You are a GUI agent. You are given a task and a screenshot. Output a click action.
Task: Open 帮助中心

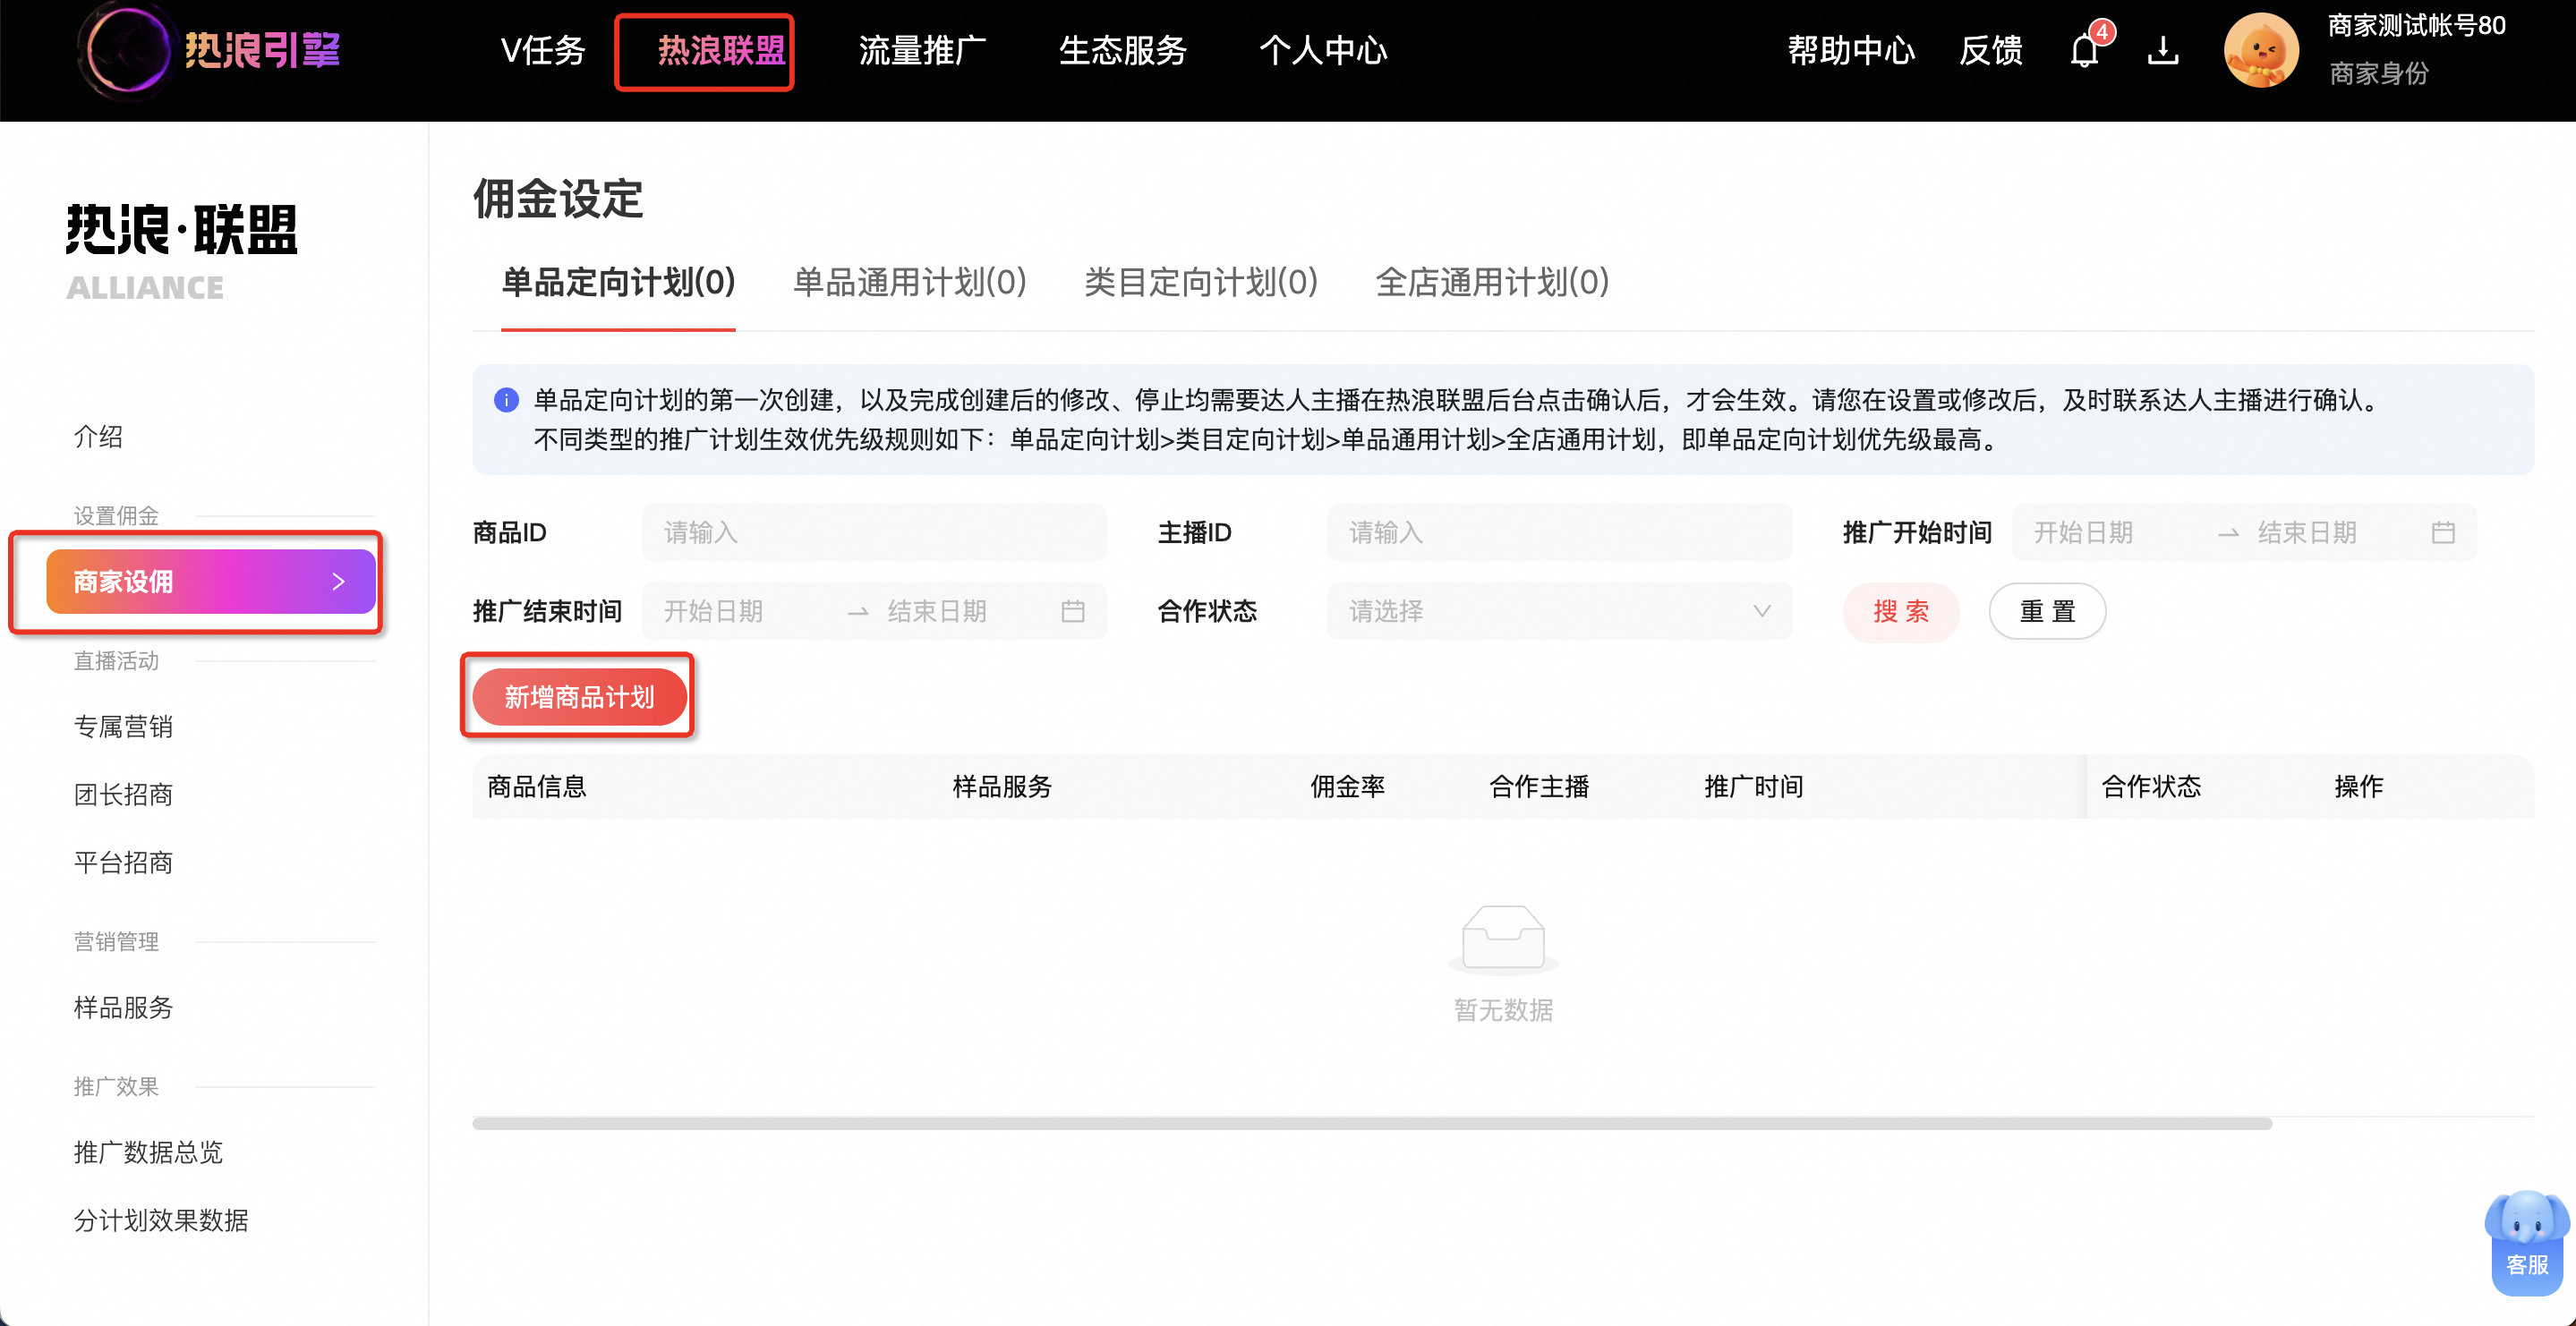(x=1852, y=50)
